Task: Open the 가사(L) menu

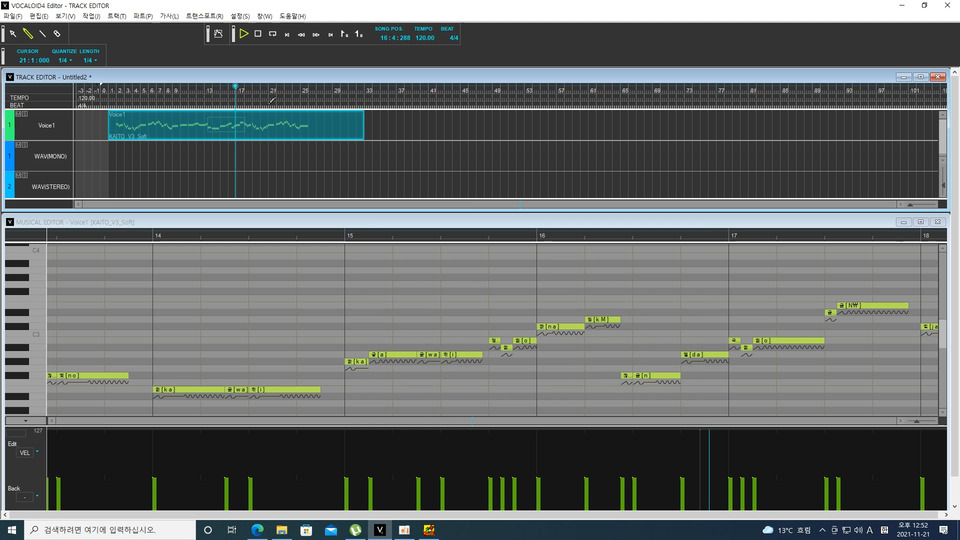Action: click(169, 16)
